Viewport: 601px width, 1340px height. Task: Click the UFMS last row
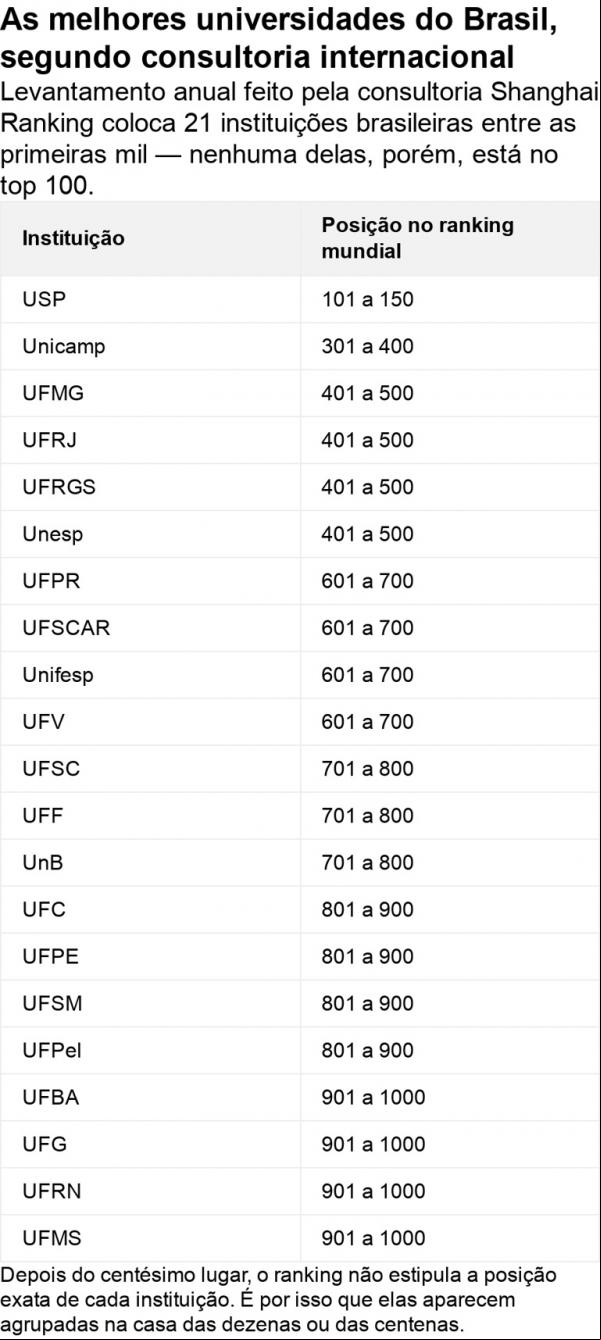click(x=300, y=1238)
